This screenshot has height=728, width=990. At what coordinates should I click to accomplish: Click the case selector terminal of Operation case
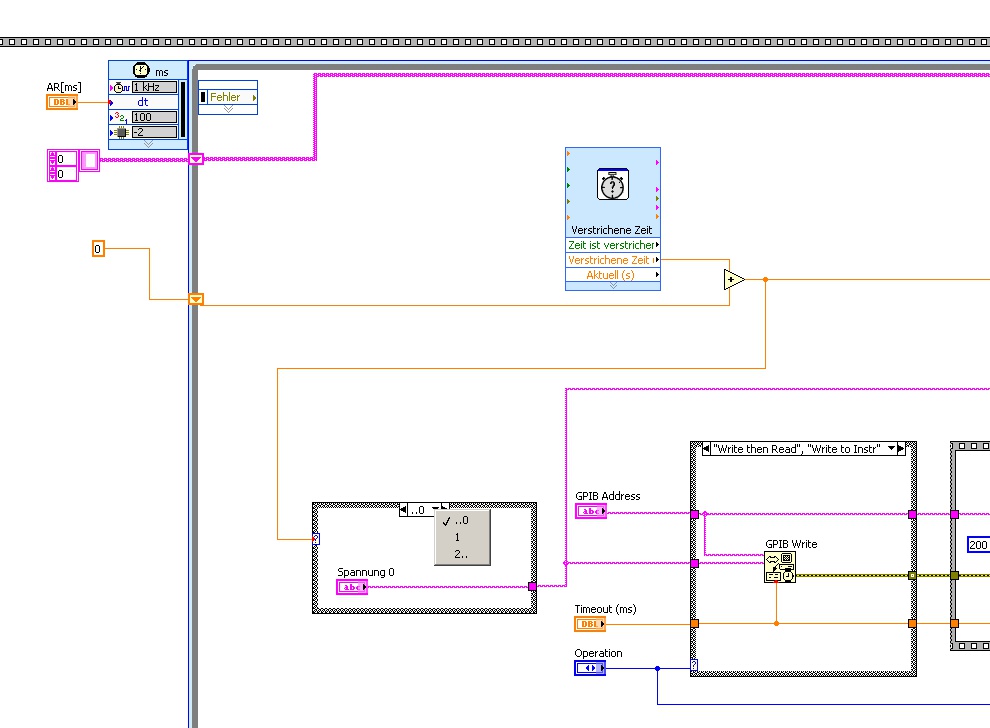[x=694, y=664]
